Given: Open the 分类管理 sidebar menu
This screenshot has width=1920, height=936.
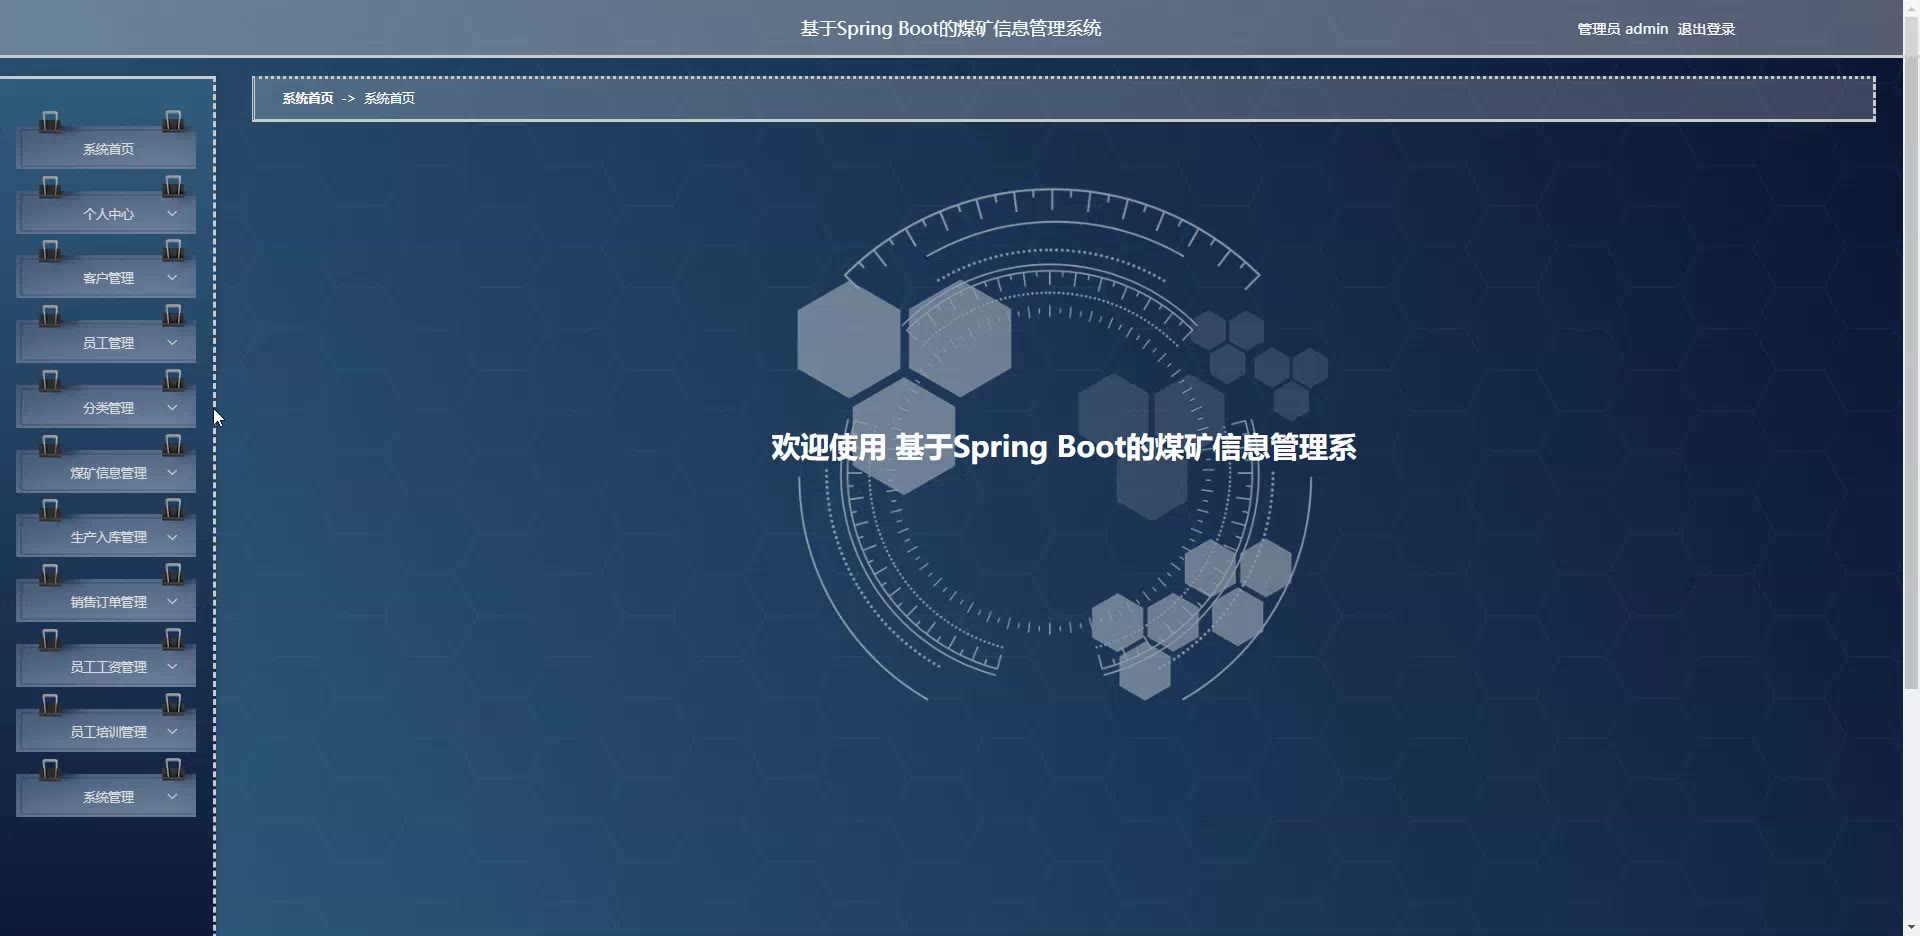Looking at the screenshot, I should (x=106, y=408).
